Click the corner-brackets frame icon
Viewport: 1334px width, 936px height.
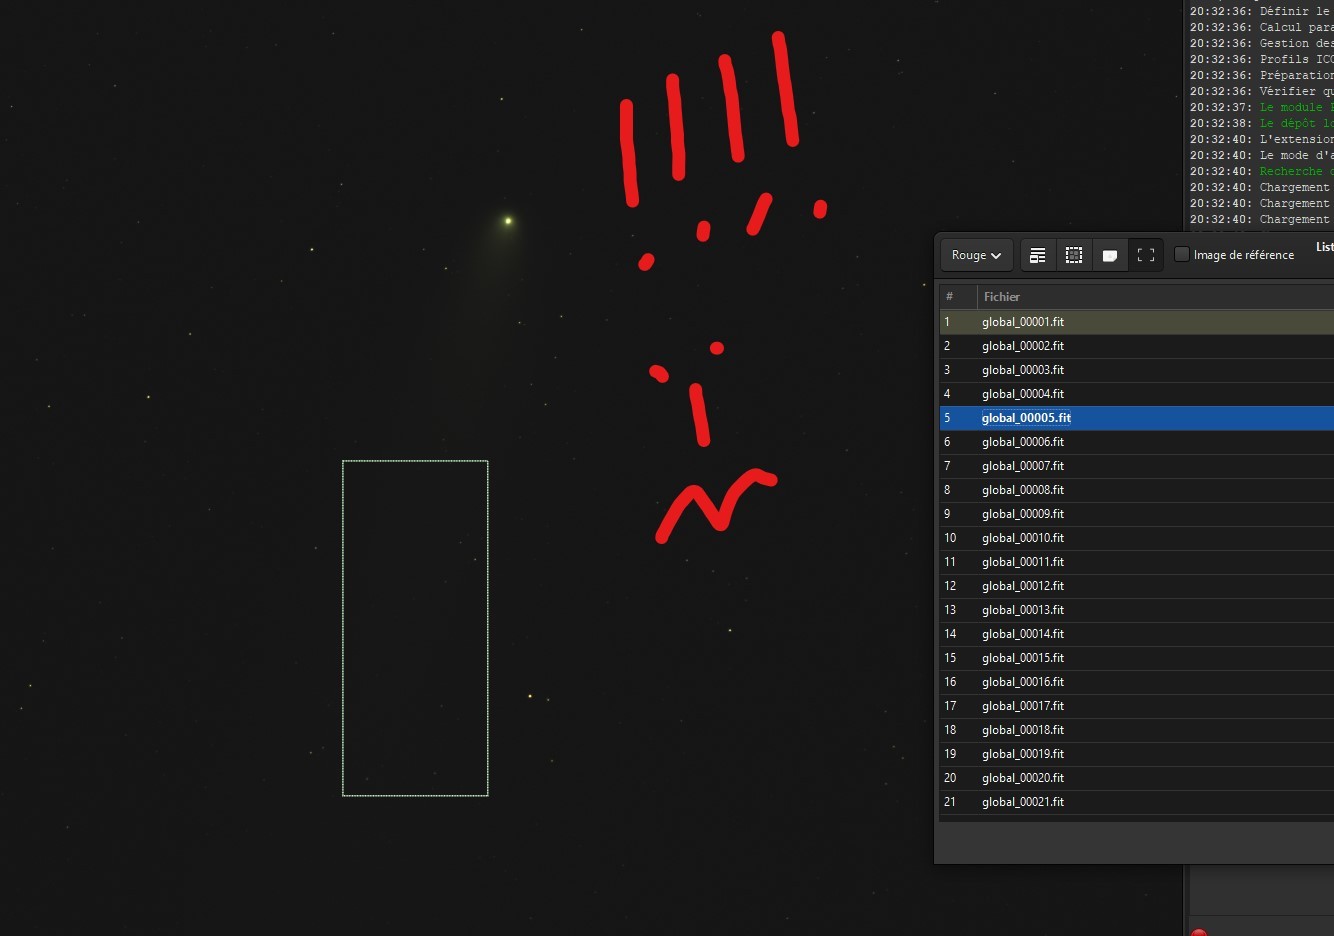click(1146, 255)
